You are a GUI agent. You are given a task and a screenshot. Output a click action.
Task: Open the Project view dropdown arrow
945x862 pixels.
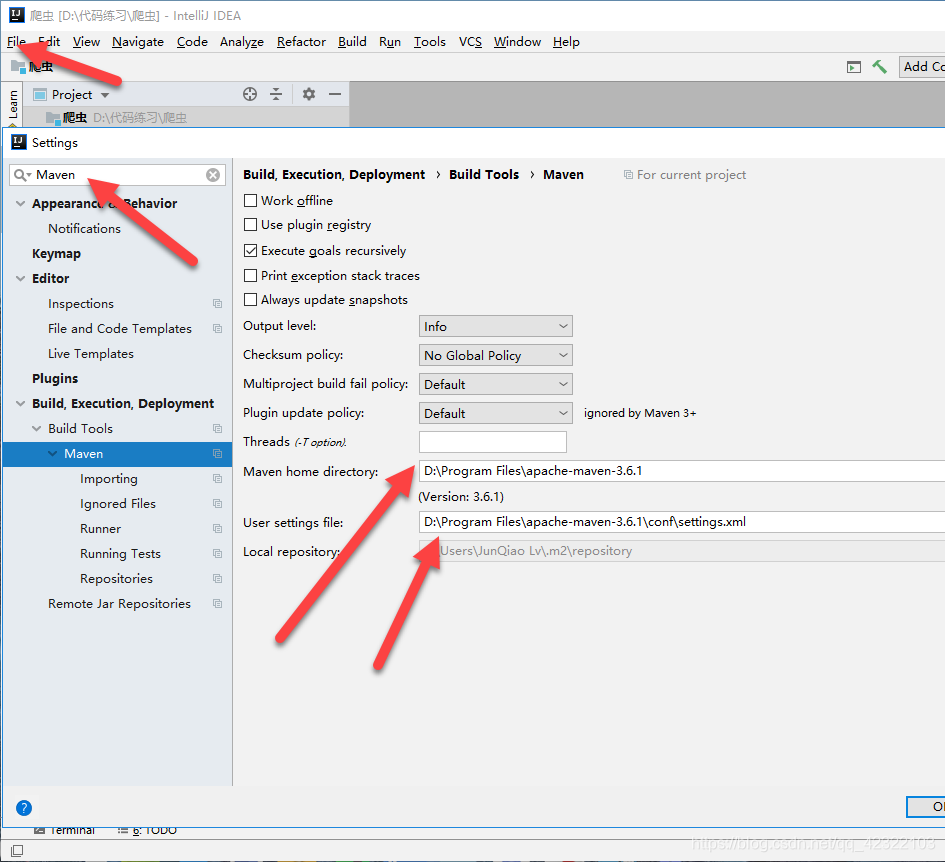coord(105,95)
